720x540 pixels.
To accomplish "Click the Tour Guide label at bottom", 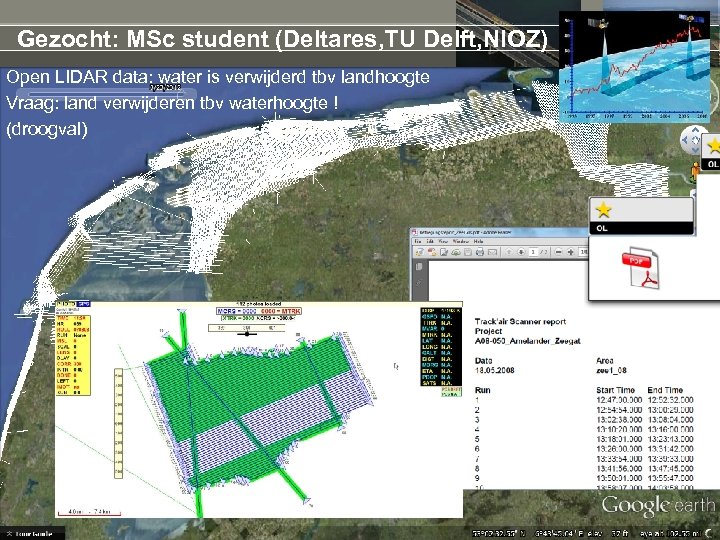I will point(32,534).
